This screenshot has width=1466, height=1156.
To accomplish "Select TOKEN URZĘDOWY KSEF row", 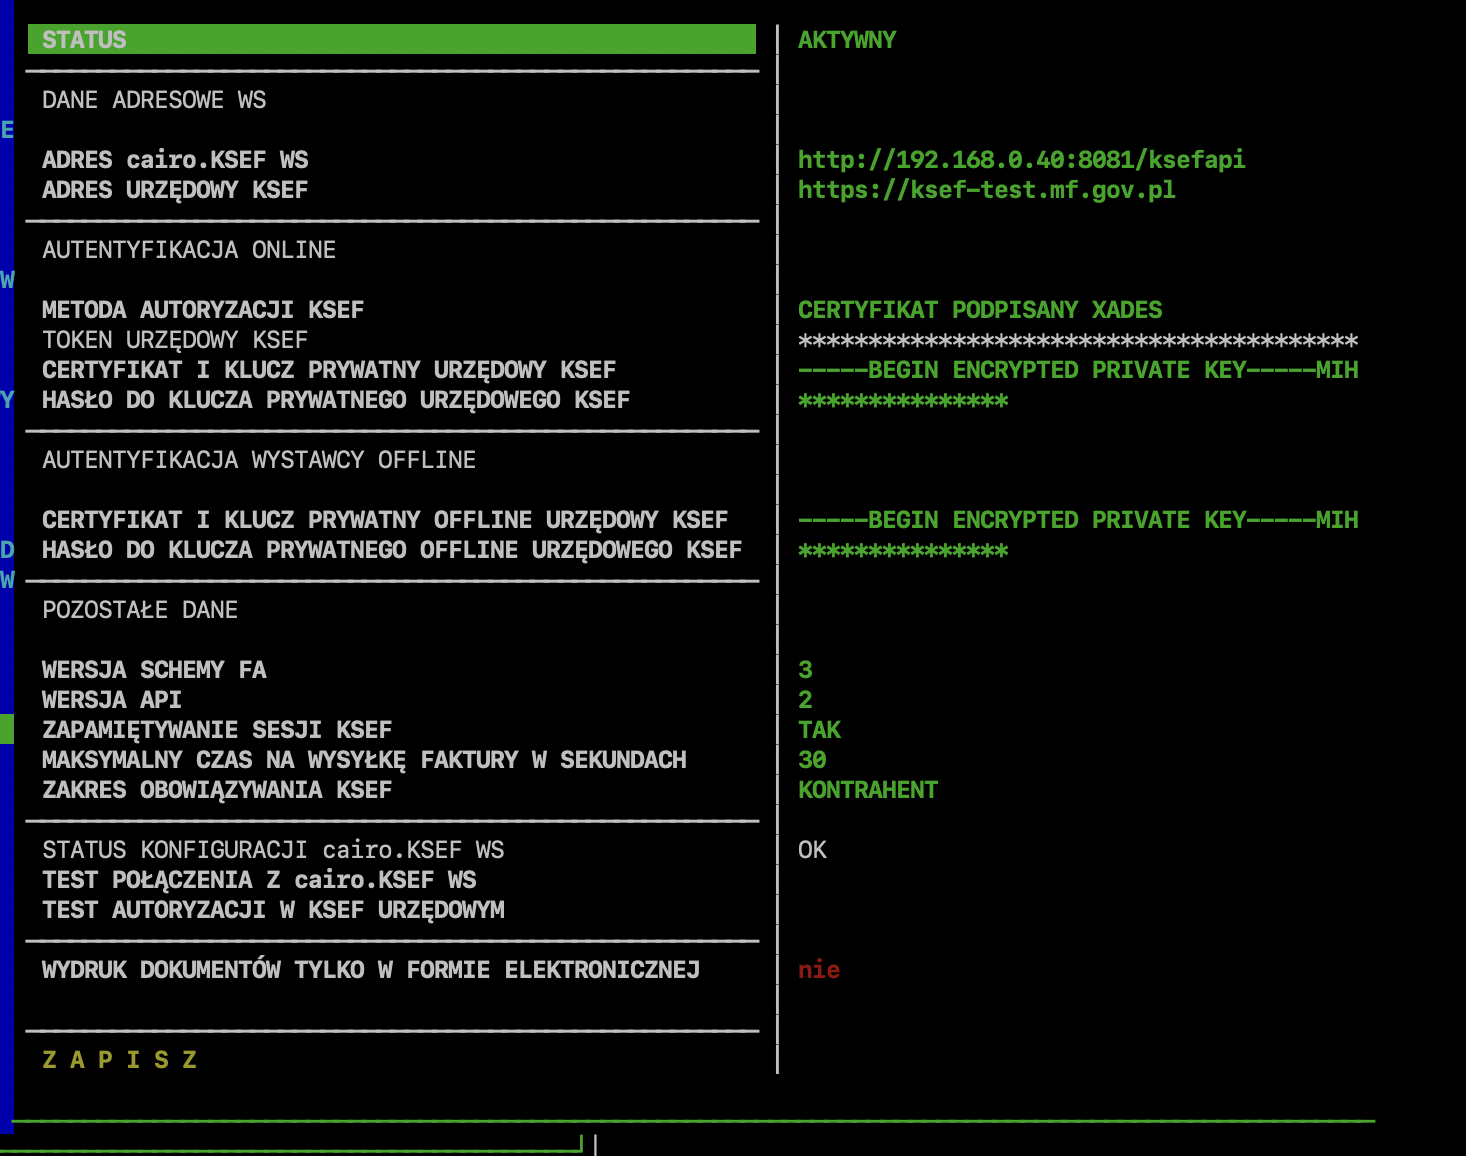I will point(175,340).
